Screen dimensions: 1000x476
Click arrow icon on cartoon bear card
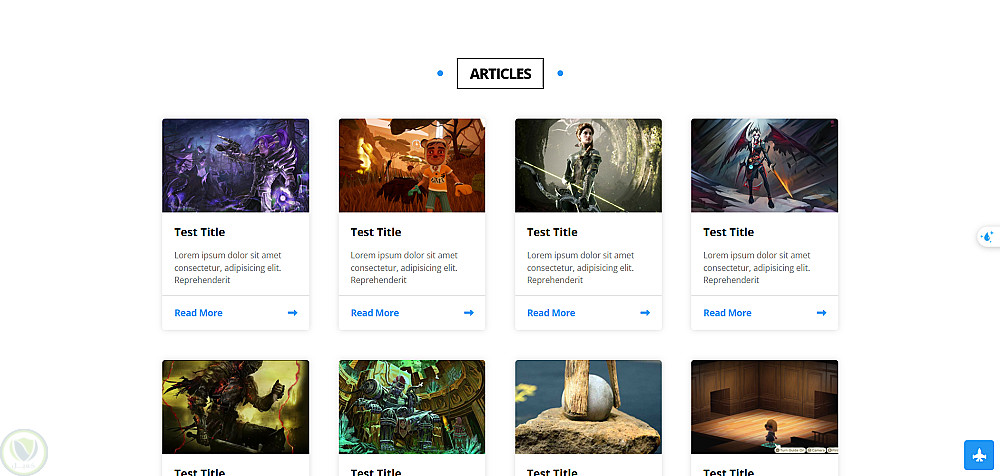coord(469,313)
